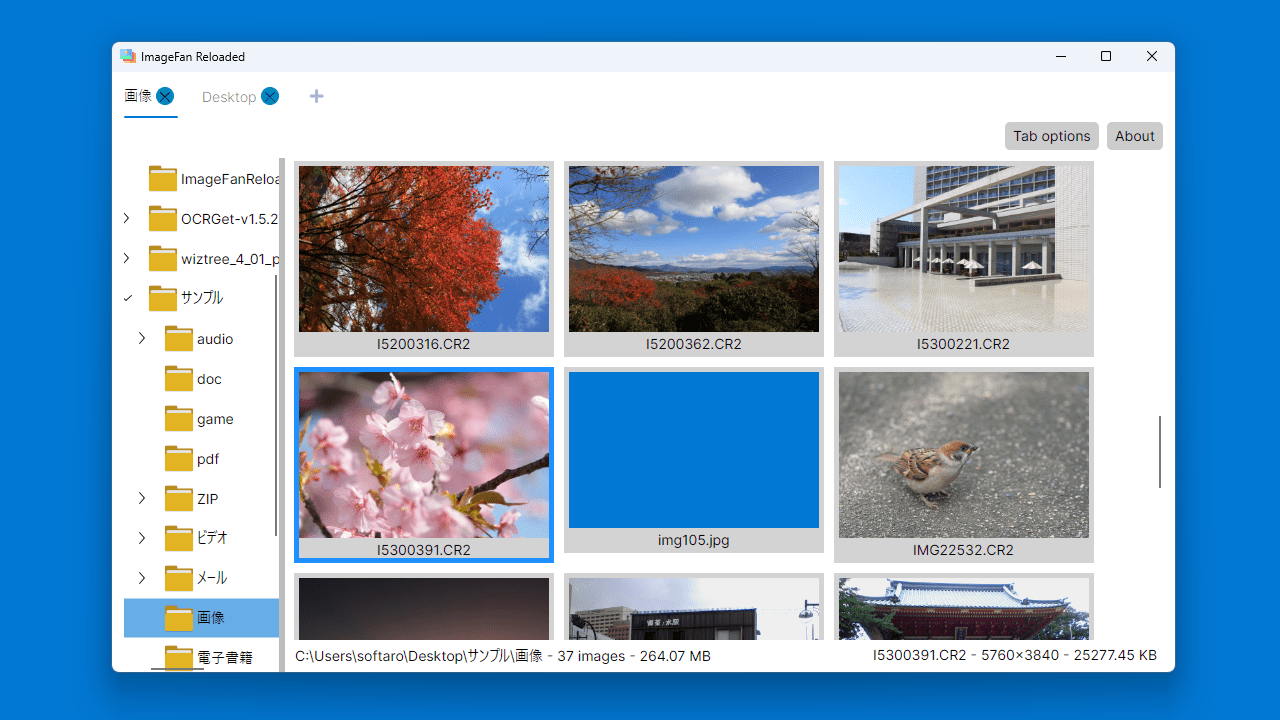
Task: Click the doc folder icon
Action: click(x=179, y=379)
